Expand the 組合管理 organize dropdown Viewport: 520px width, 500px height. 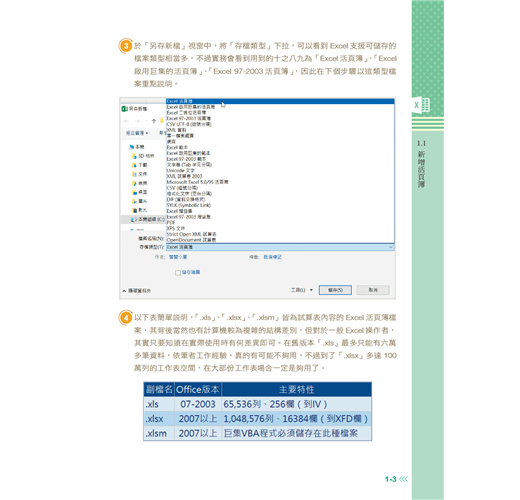(137, 133)
